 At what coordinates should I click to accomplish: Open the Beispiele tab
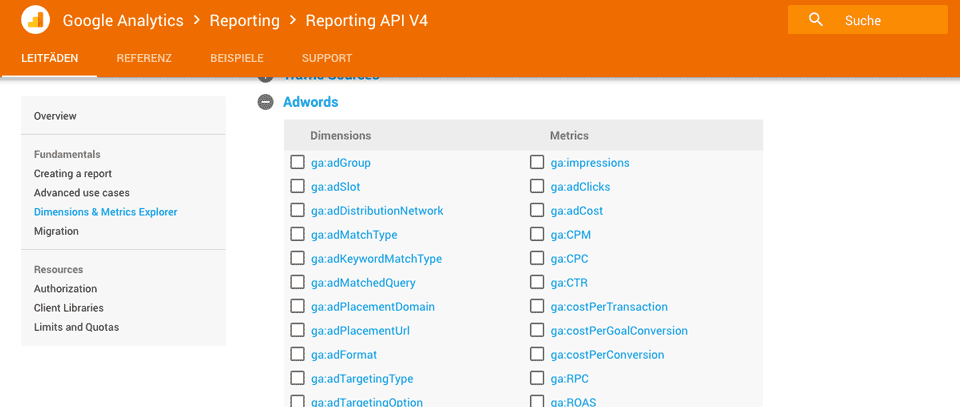pos(237,58)
